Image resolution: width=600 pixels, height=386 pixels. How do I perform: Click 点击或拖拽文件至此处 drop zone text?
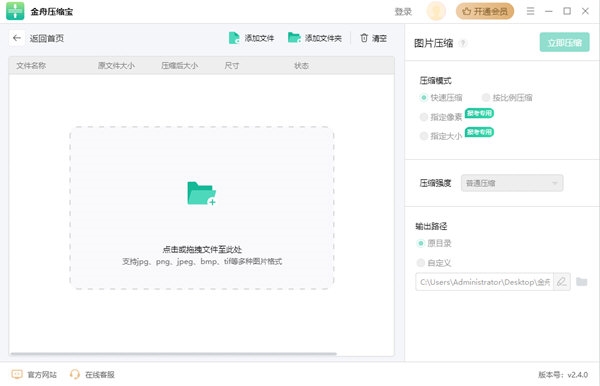[202, 249]
